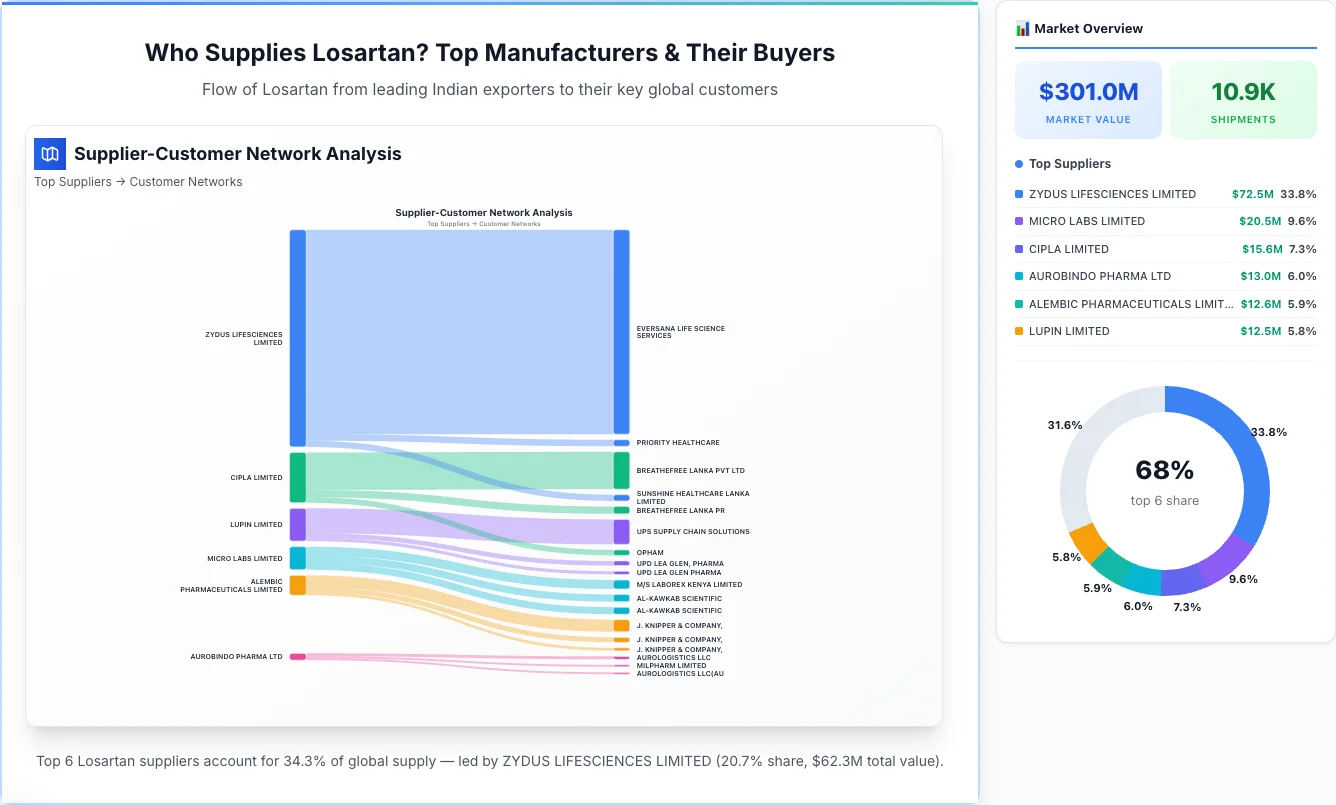Image resolution: width=1336 pixels, height=805 pixels.
Task: Click the 68% label inside the donut chart
Action: 1164,469
